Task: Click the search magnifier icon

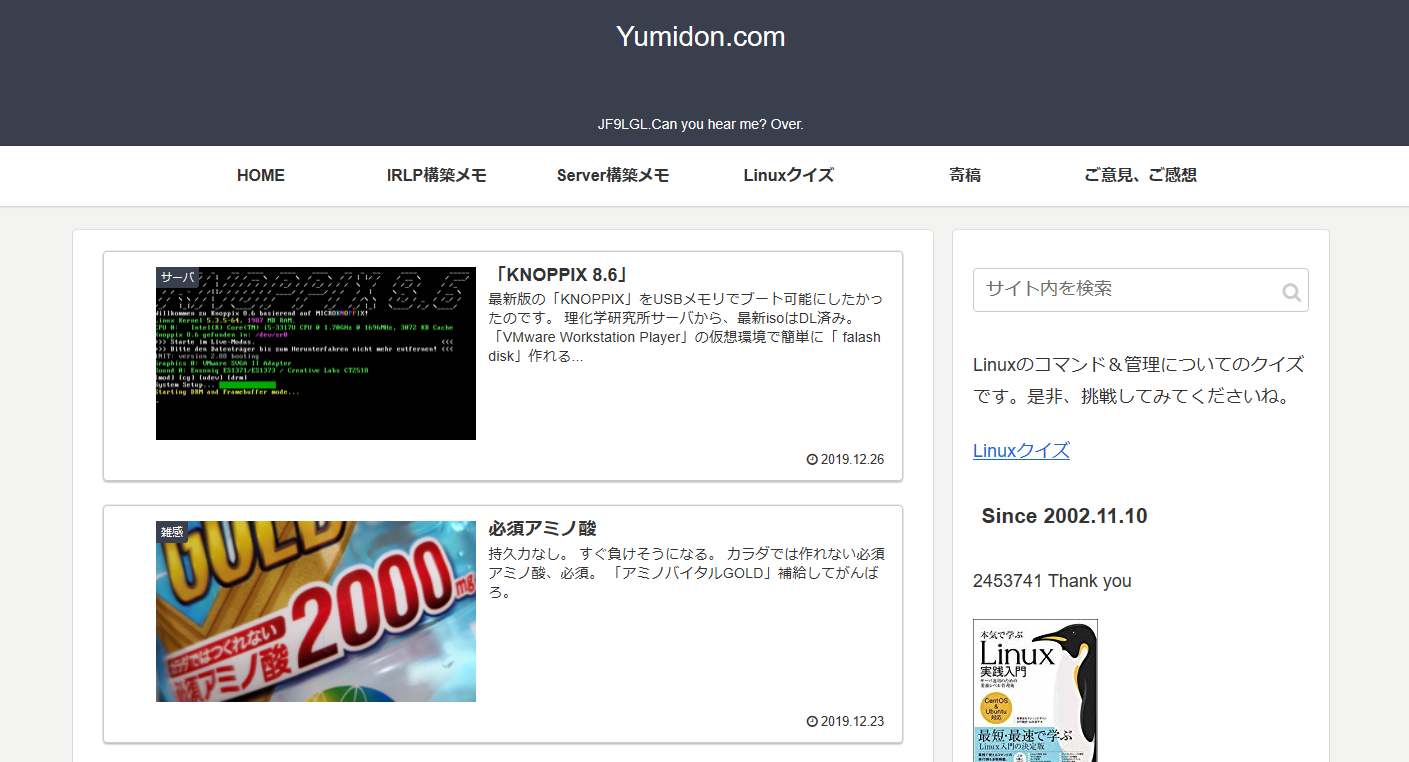Action: pos(1291,290)
